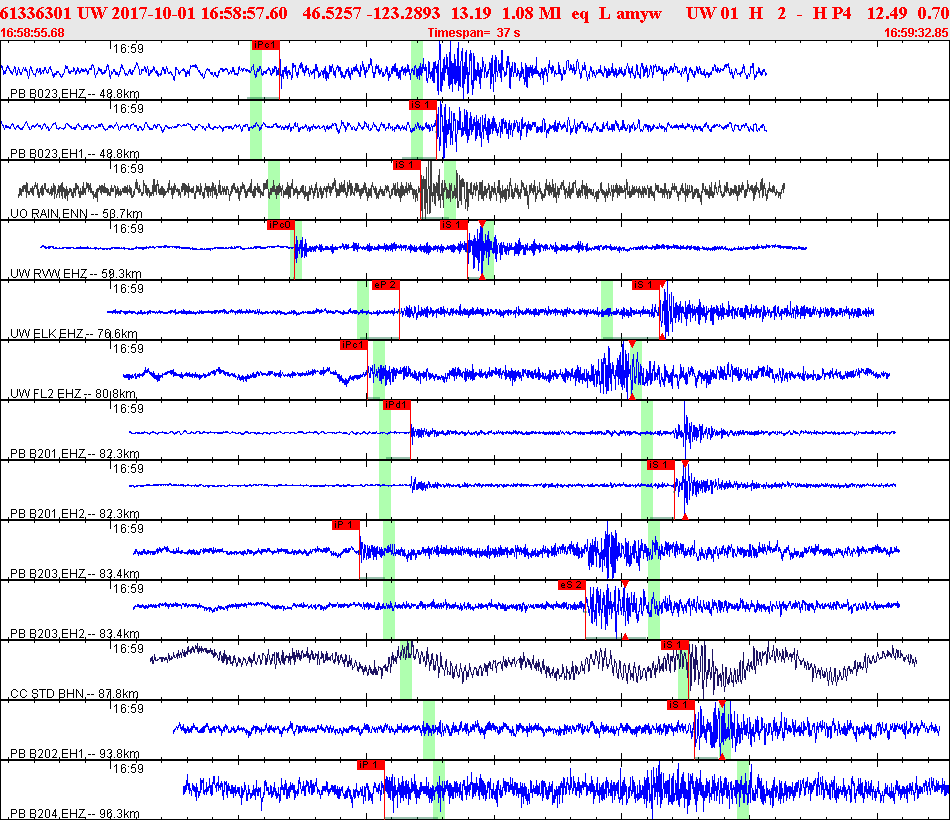Select the iS 1 pick flag on PB B201 EH2
950x820 pixels.
click(660, 465)
